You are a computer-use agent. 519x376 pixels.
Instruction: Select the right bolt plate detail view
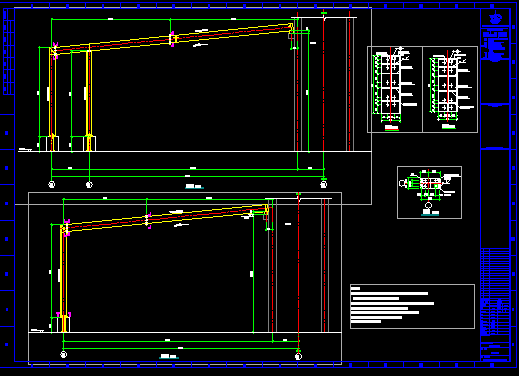tap(450, 89)
